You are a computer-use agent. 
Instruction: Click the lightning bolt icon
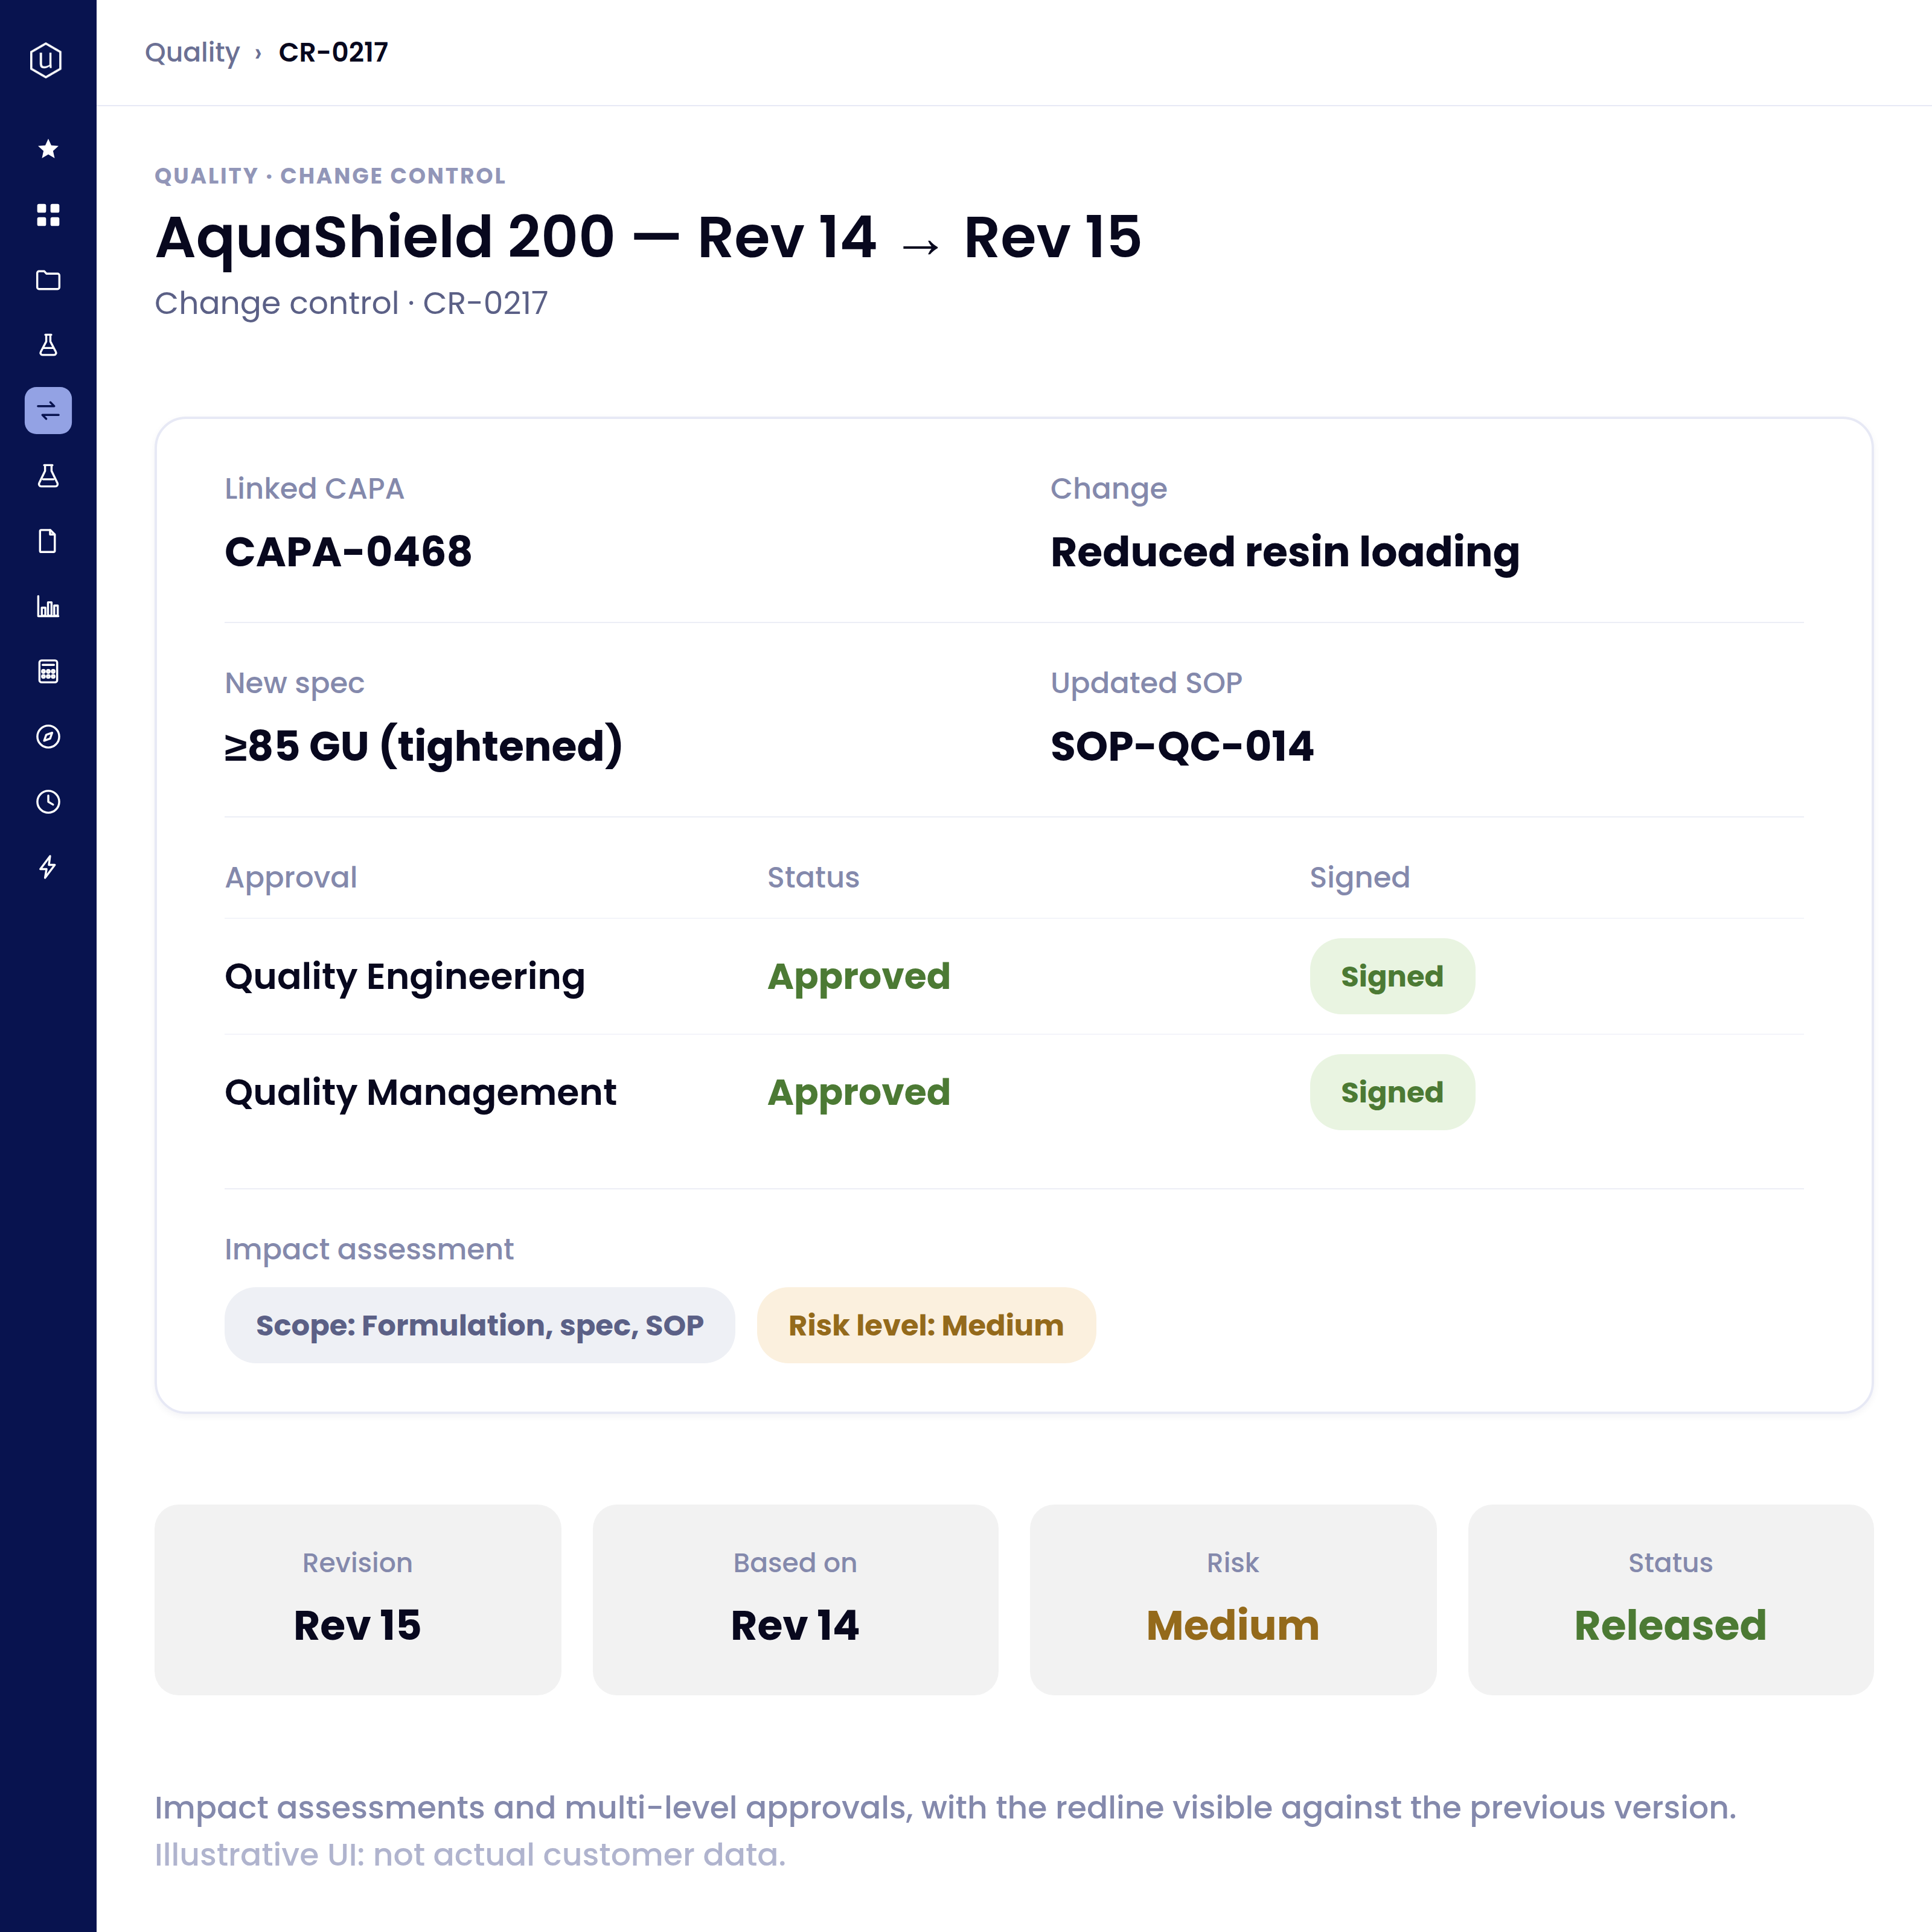pyautogui.click(x=48, y=867)
